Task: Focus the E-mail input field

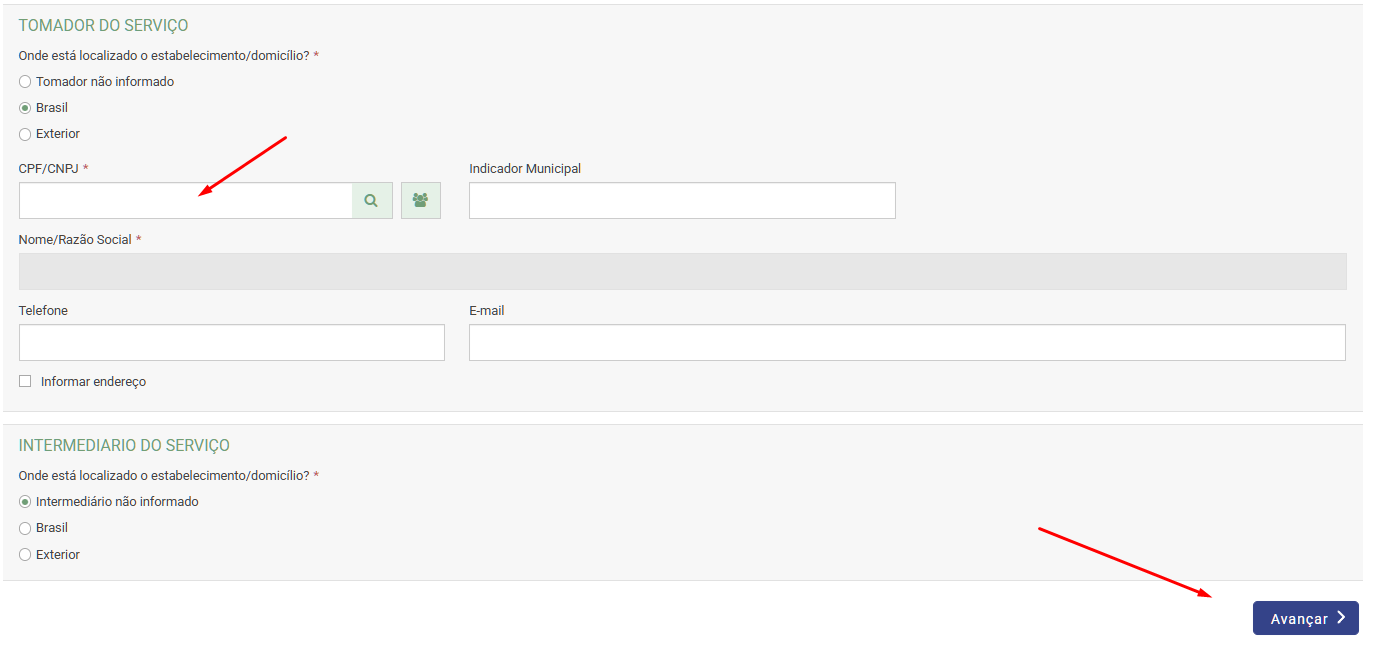Action: point(906,342)
